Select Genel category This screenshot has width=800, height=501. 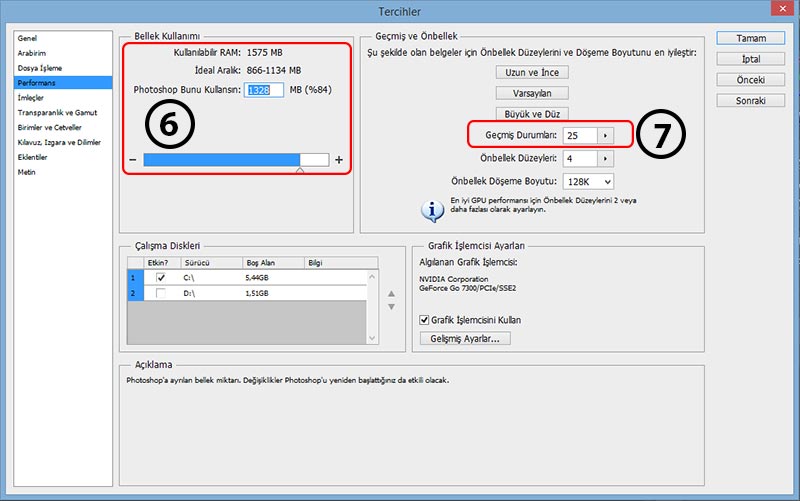(63, 38)
